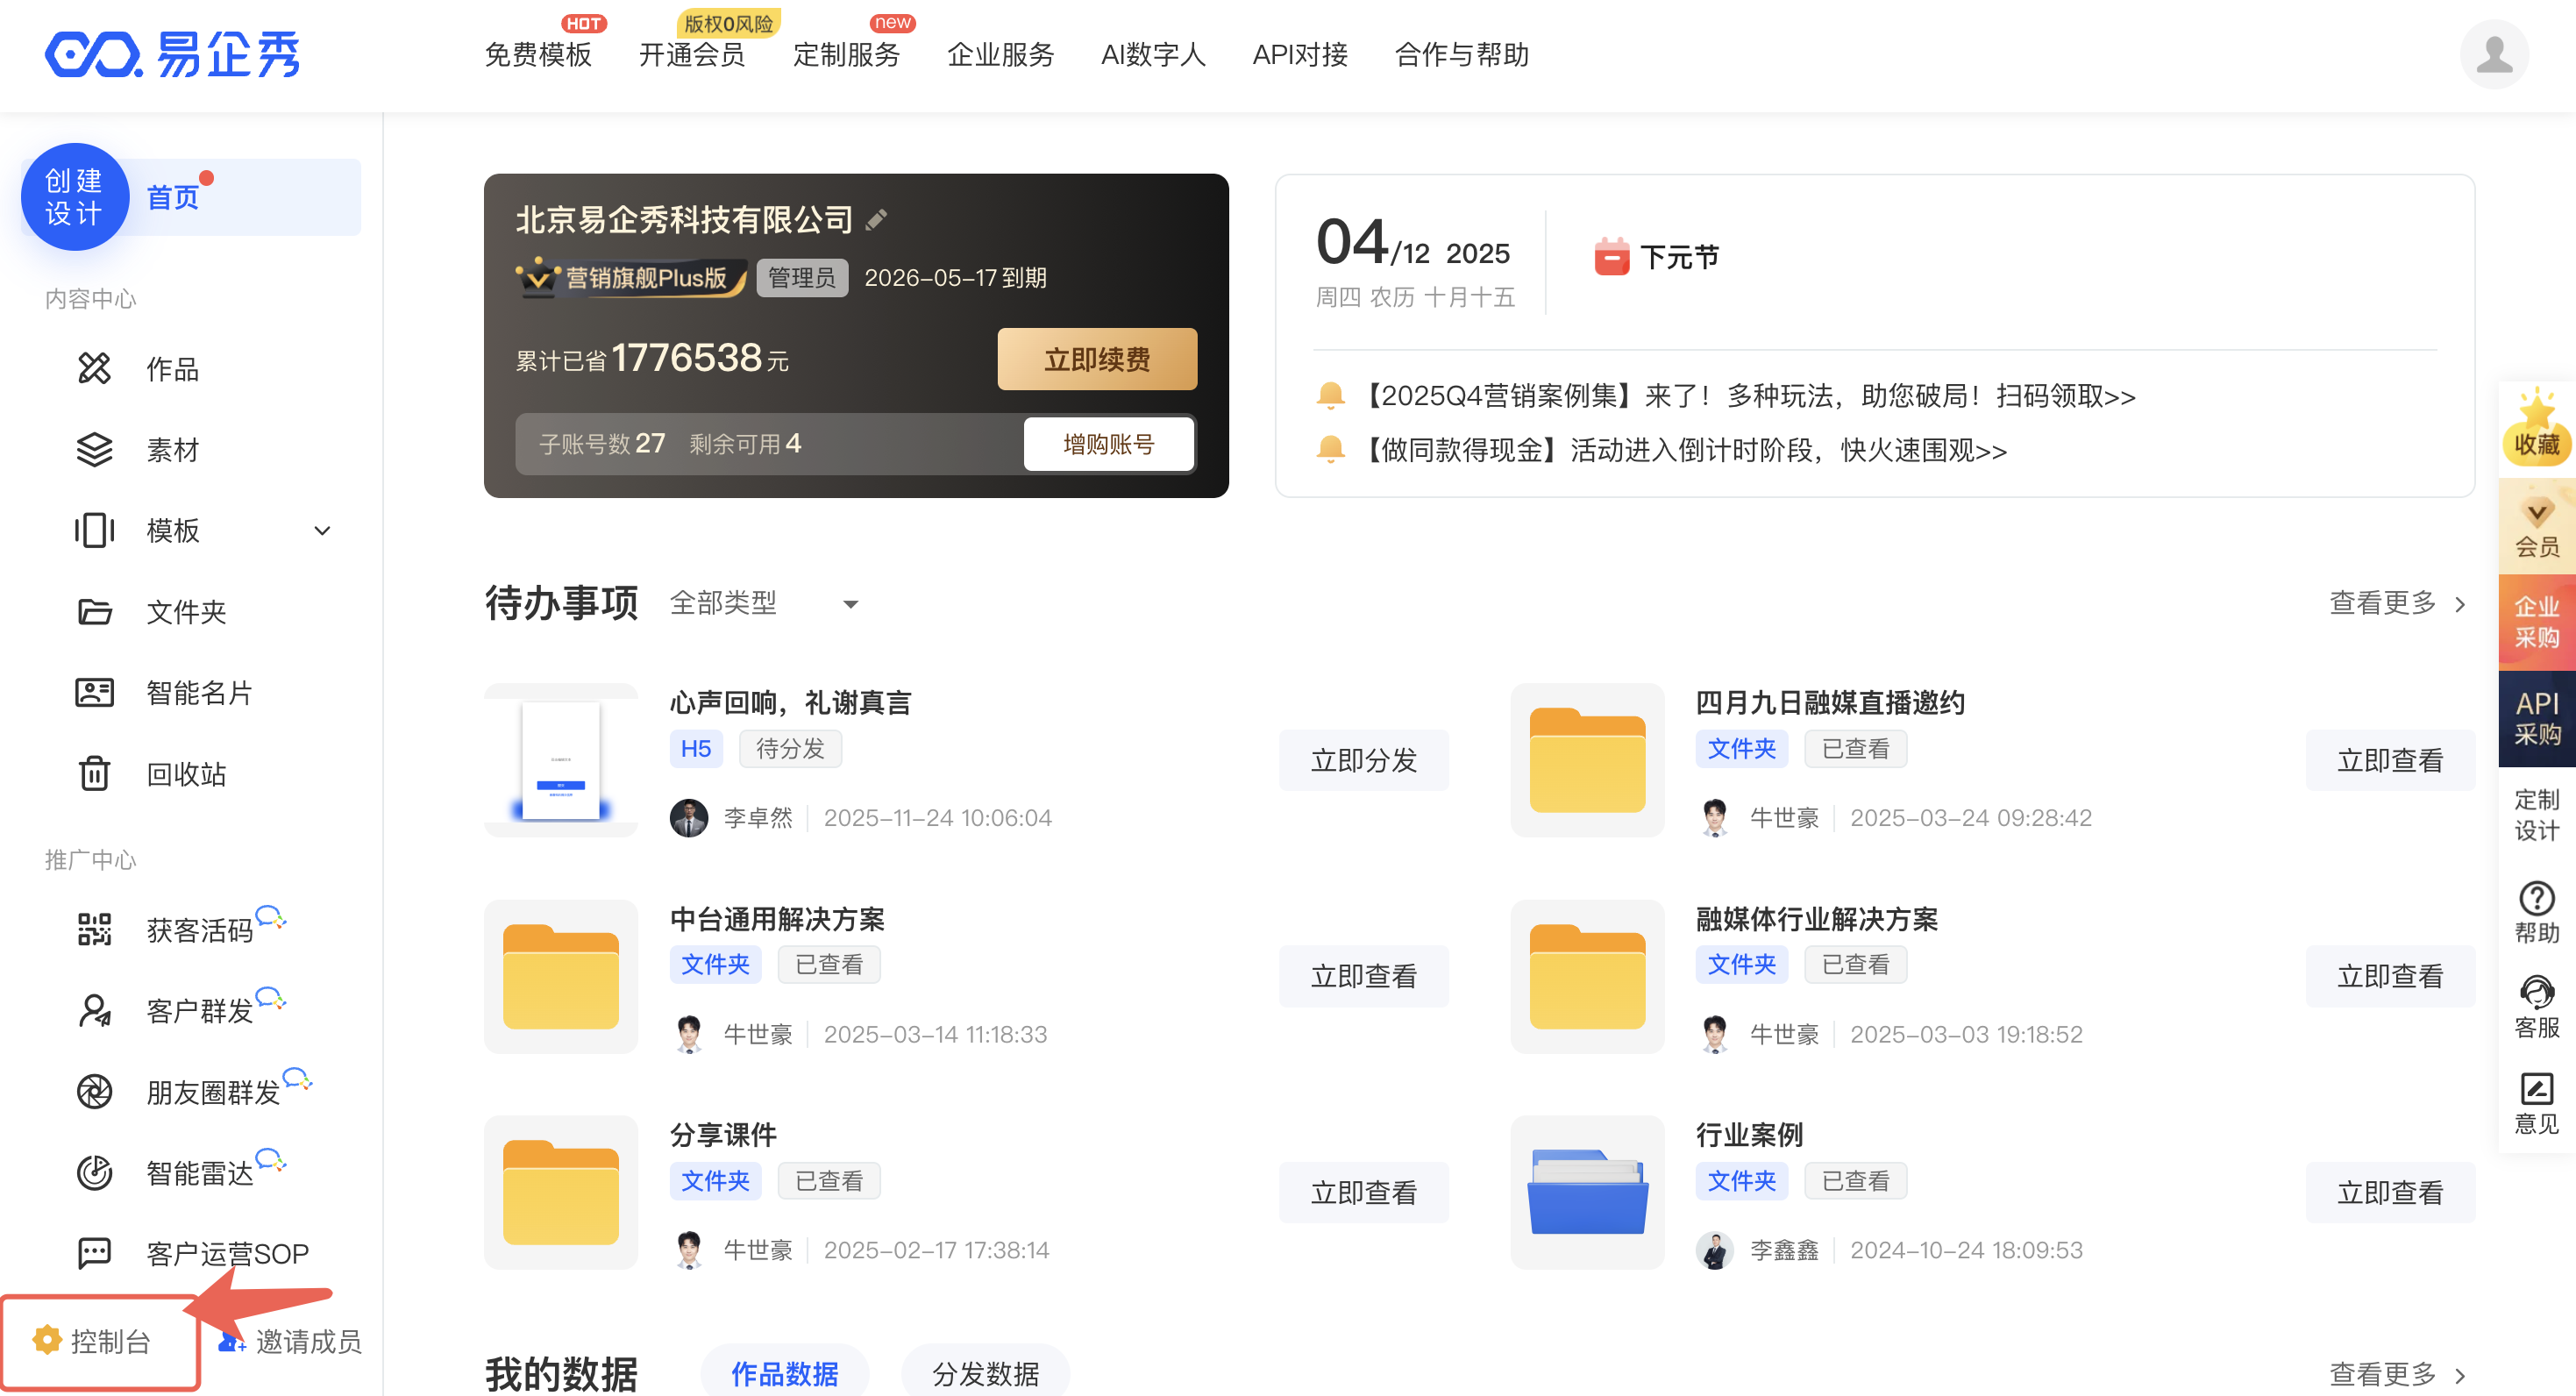
Task: Open the 作品 scissors icon in sidebar
Action: coord(94,368)
